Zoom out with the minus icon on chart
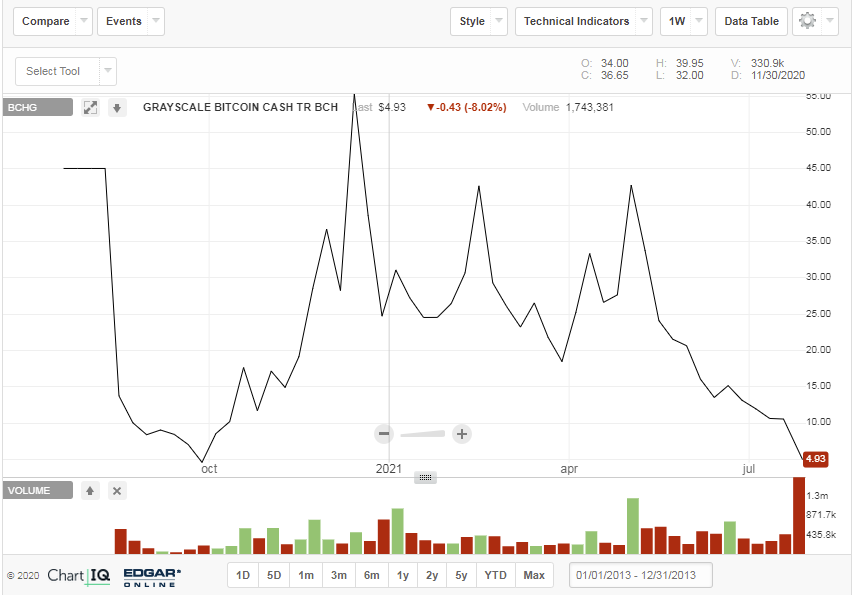 click(384, 434)
